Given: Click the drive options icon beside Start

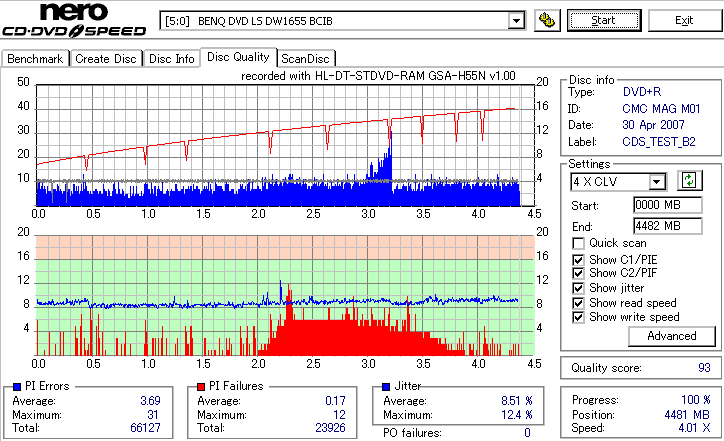Looking at the screenshot, I should pyautogui.click(x=547, y=21).
